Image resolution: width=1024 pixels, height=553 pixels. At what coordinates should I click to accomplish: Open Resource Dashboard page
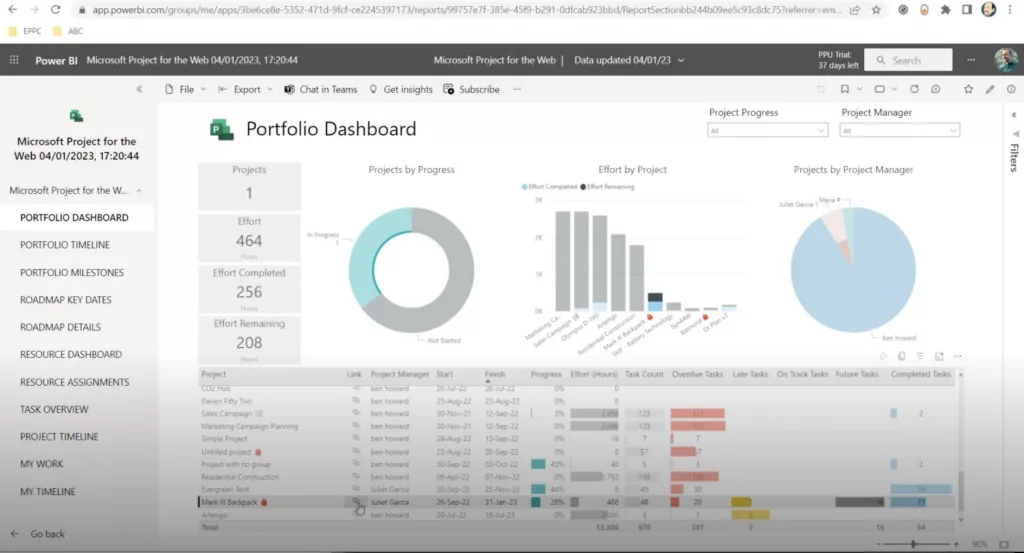[x=71, y=354]
